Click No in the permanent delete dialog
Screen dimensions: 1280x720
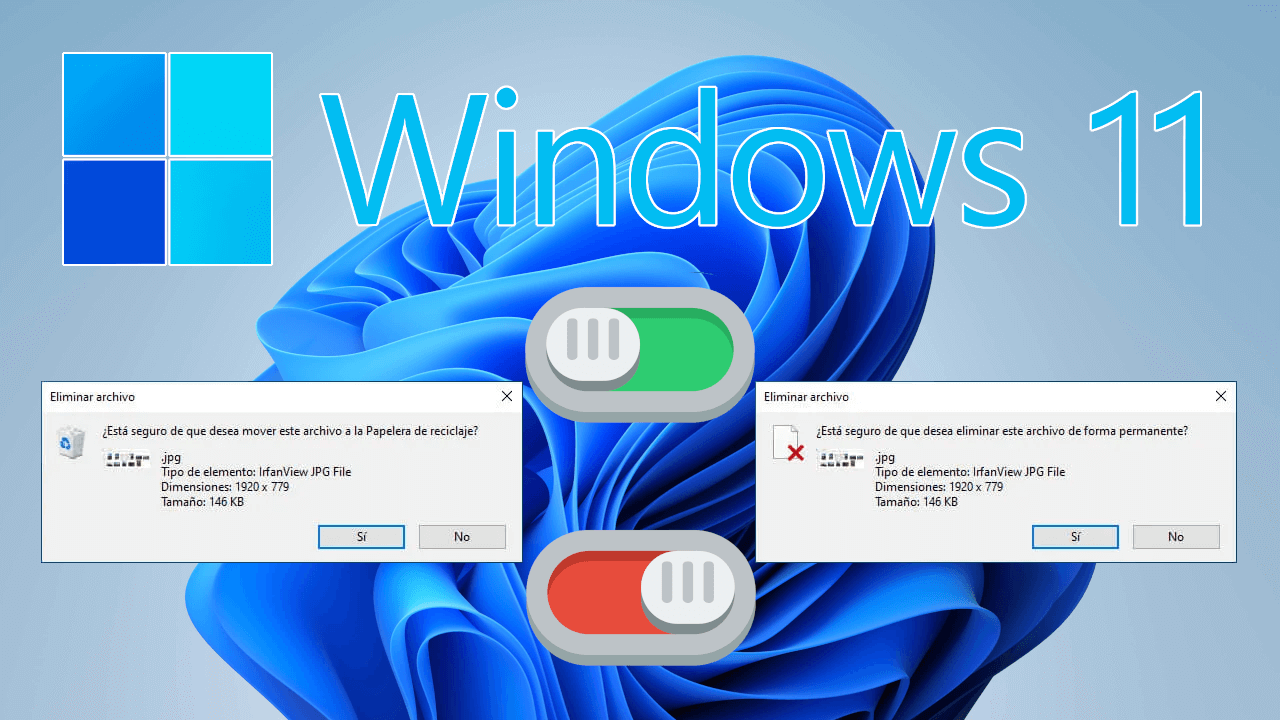[x=1176, y=536]
